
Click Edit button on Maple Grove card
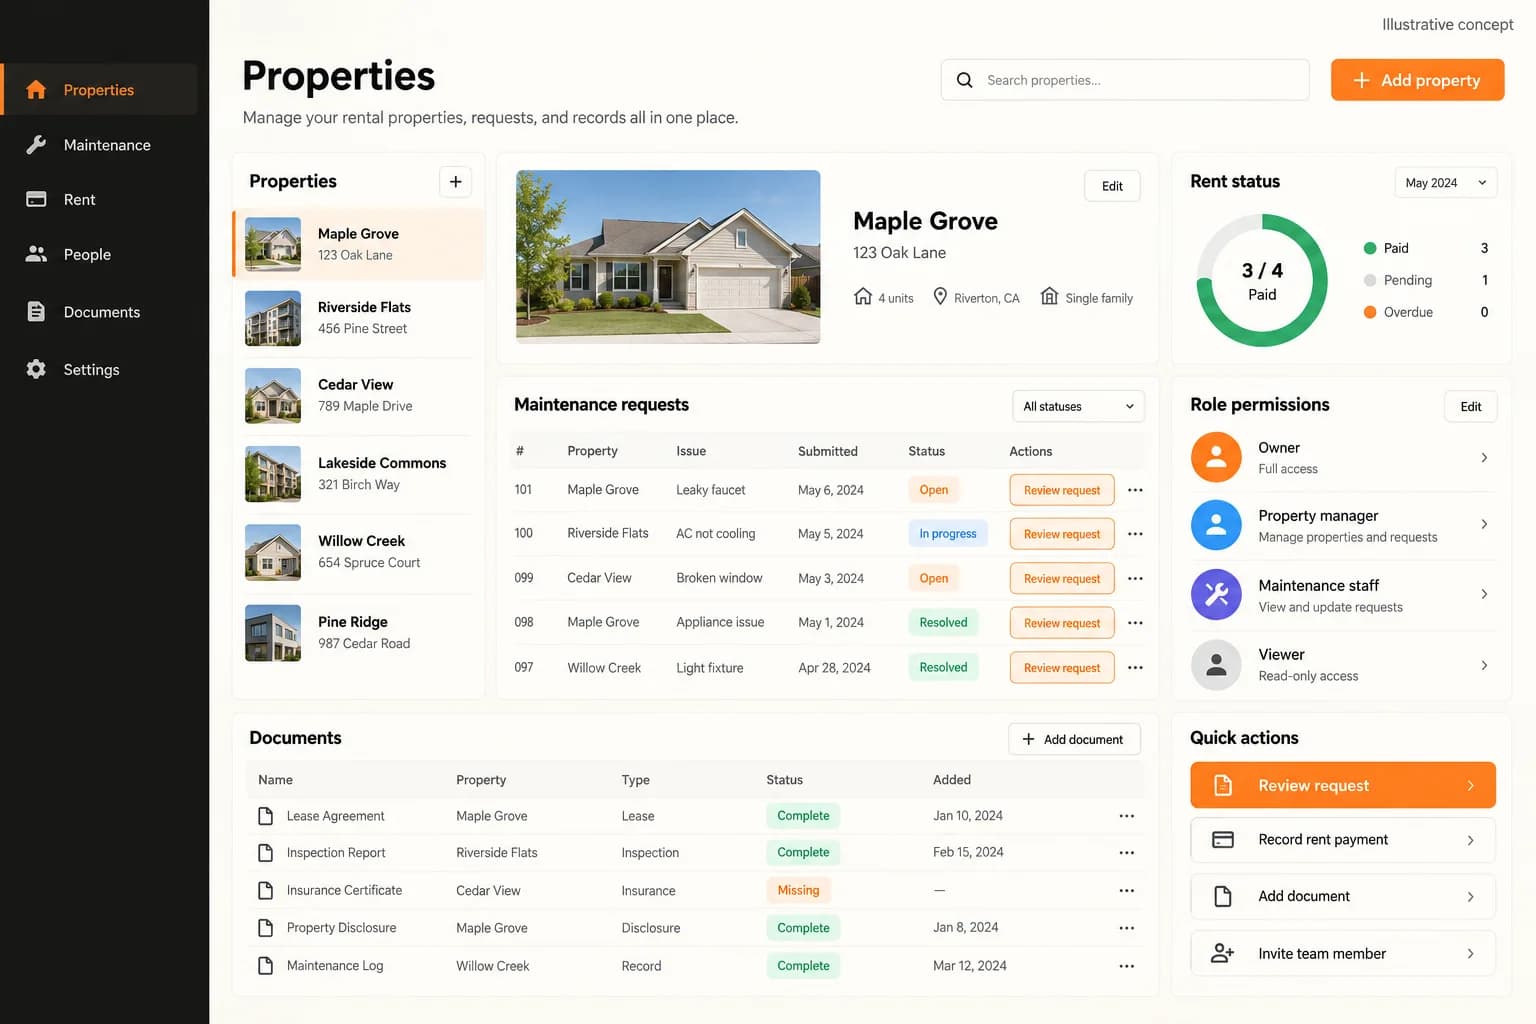[x=1112, y=186]
